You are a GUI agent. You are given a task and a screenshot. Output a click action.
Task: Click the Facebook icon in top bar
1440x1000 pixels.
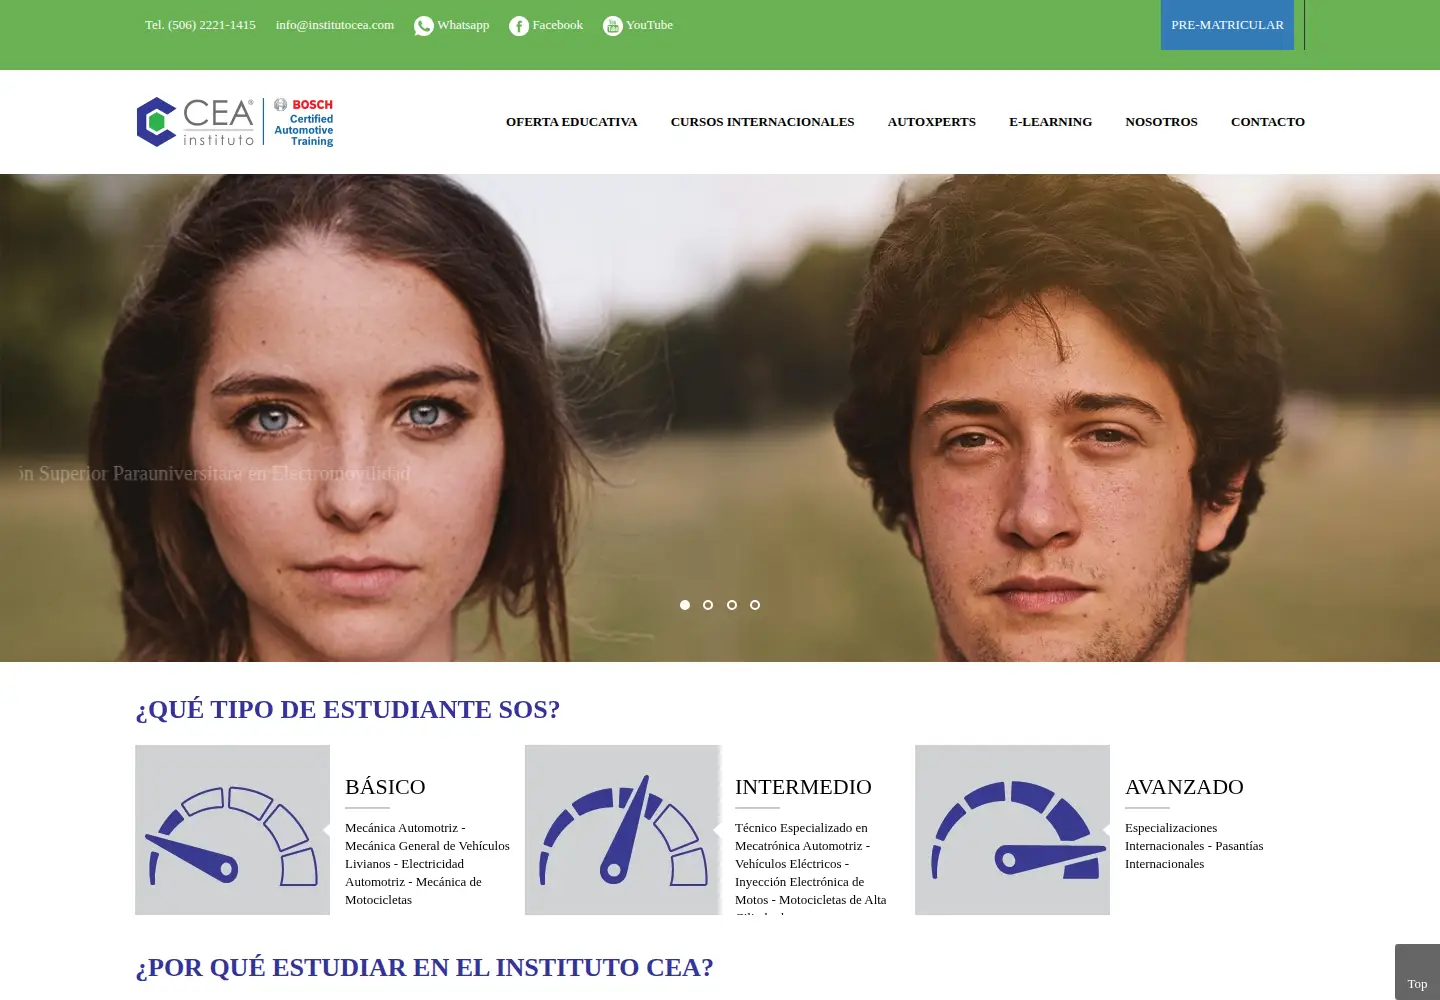[x=519, y=26]
